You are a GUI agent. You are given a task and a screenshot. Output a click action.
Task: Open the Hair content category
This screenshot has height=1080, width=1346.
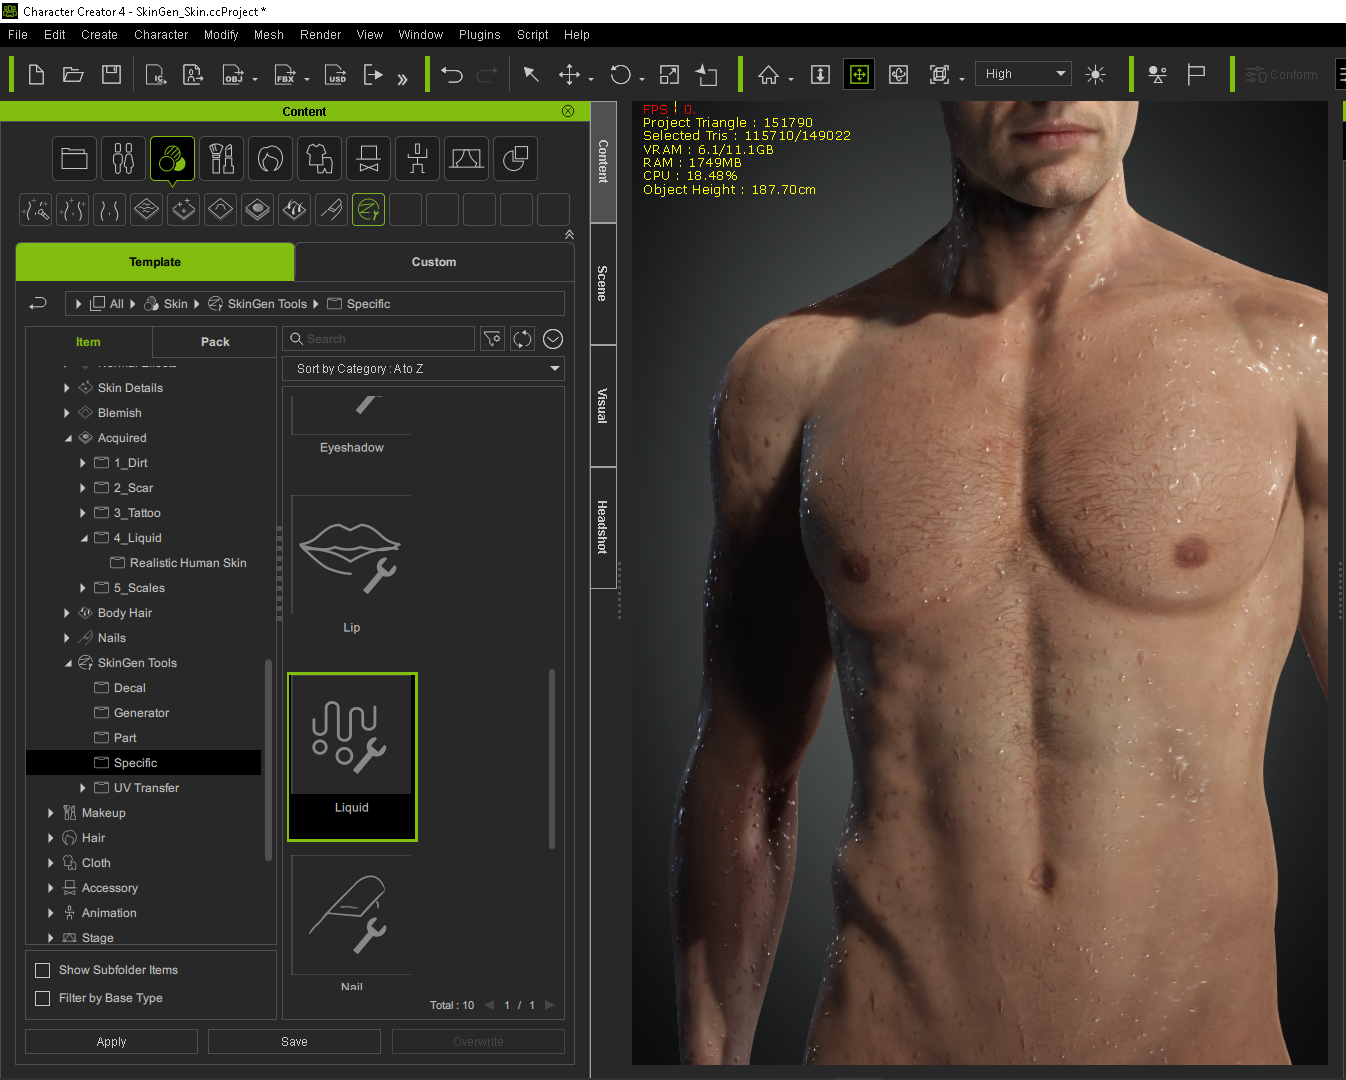click(270, 159)
